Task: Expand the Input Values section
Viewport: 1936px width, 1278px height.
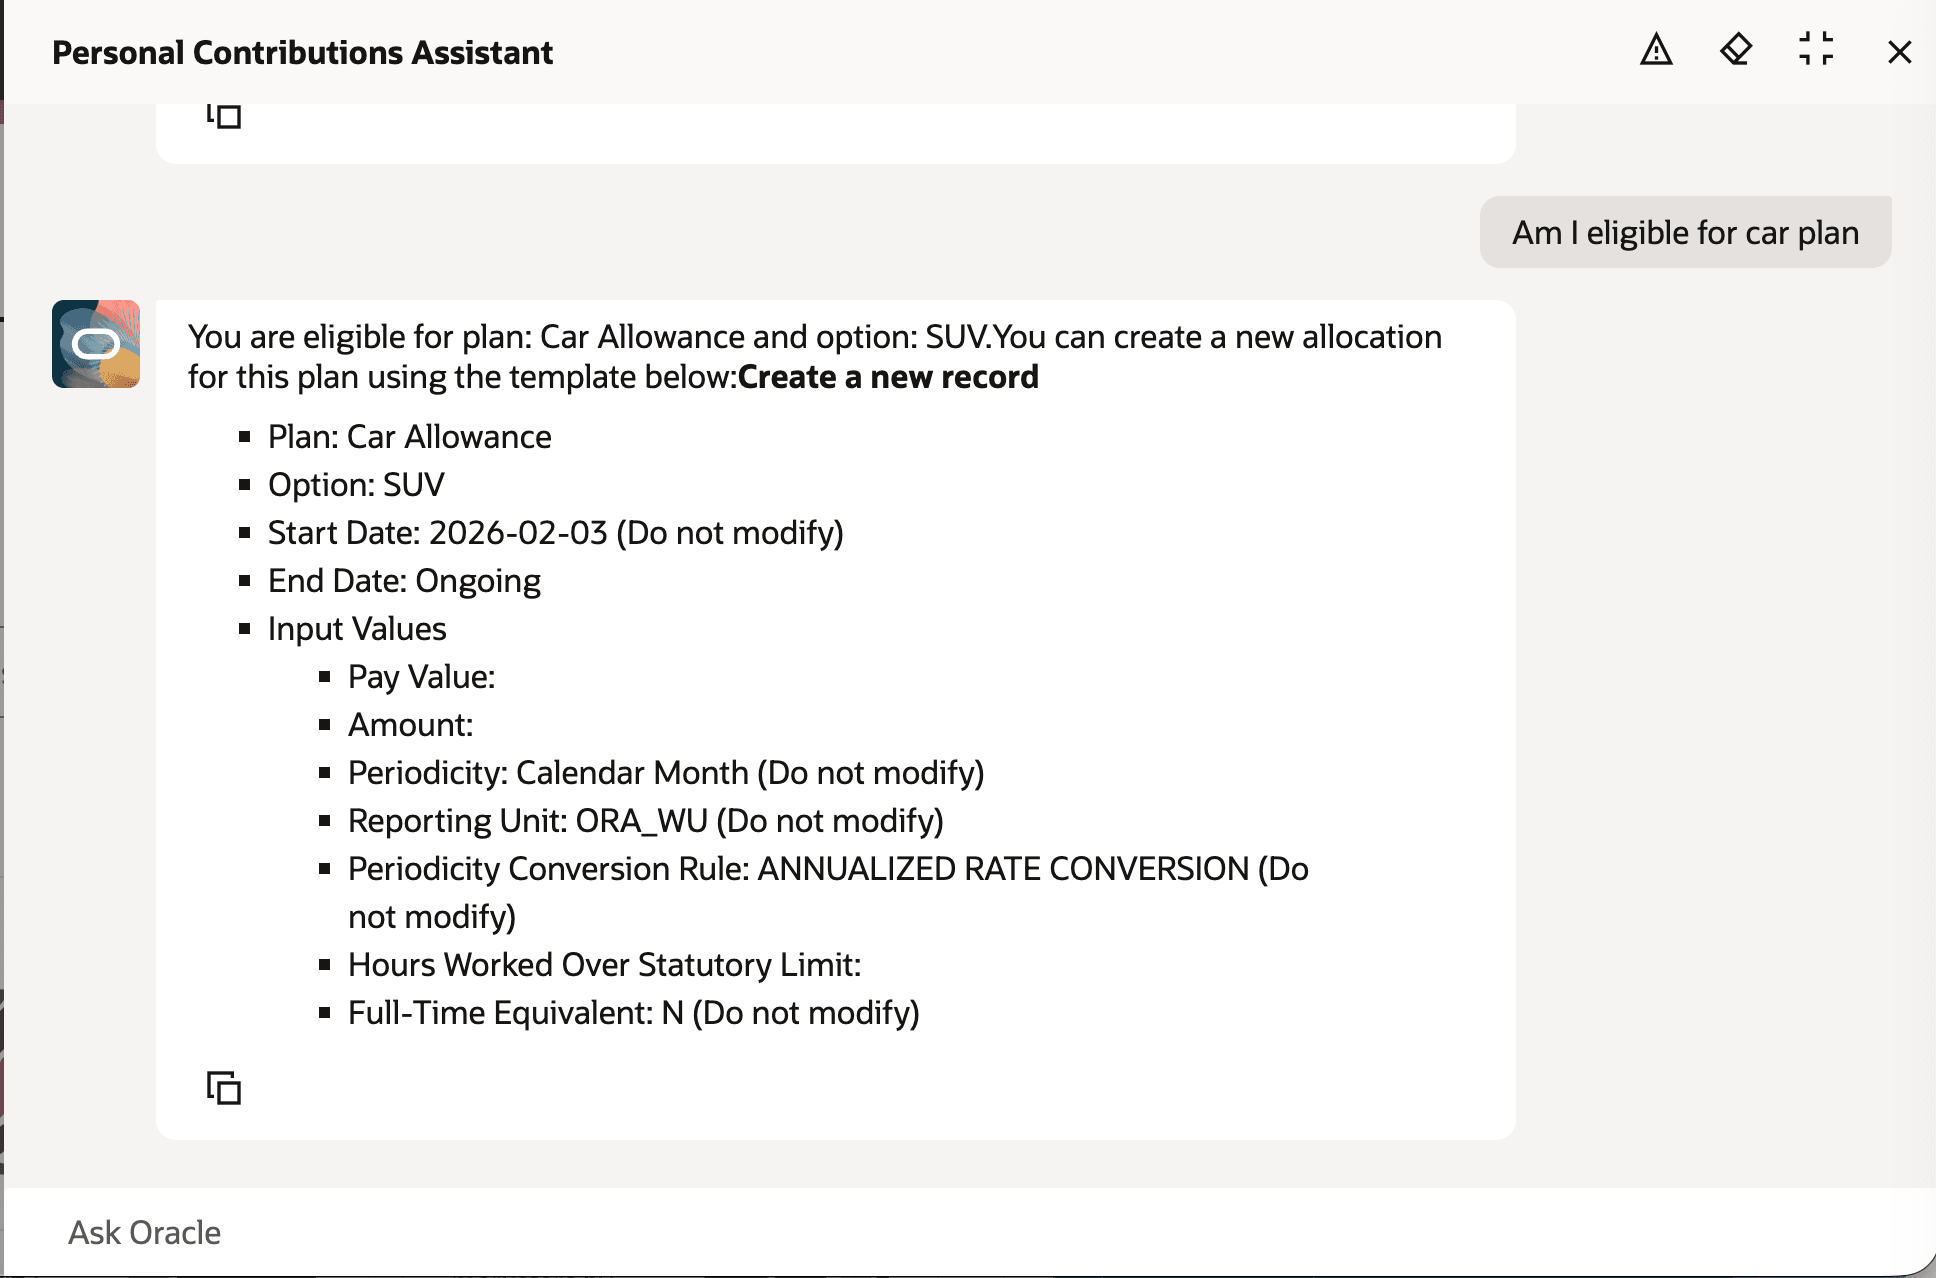Action: click(356, 628)
